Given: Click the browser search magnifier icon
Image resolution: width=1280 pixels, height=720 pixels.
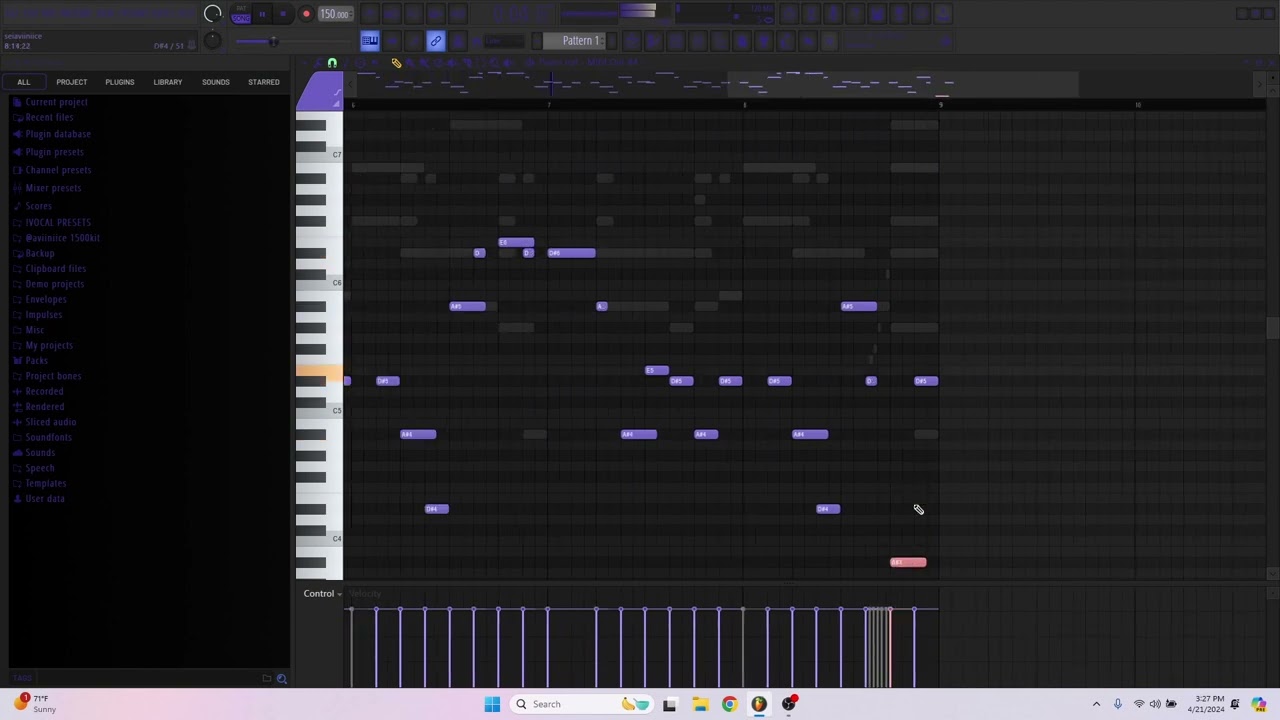Looking at the screenshot, I should (281, 679).
